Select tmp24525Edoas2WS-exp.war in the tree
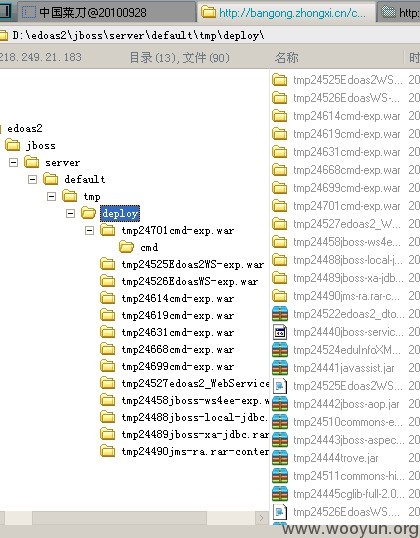 pos(192,265)
